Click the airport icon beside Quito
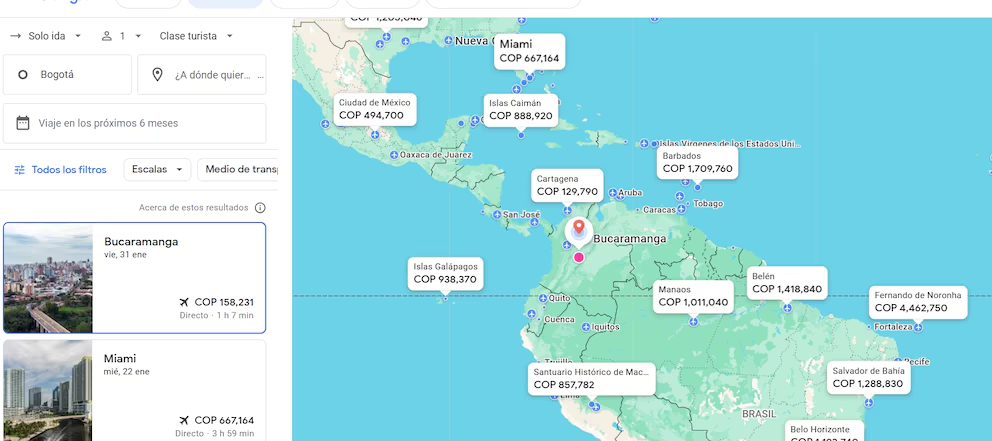 point(543,298)
